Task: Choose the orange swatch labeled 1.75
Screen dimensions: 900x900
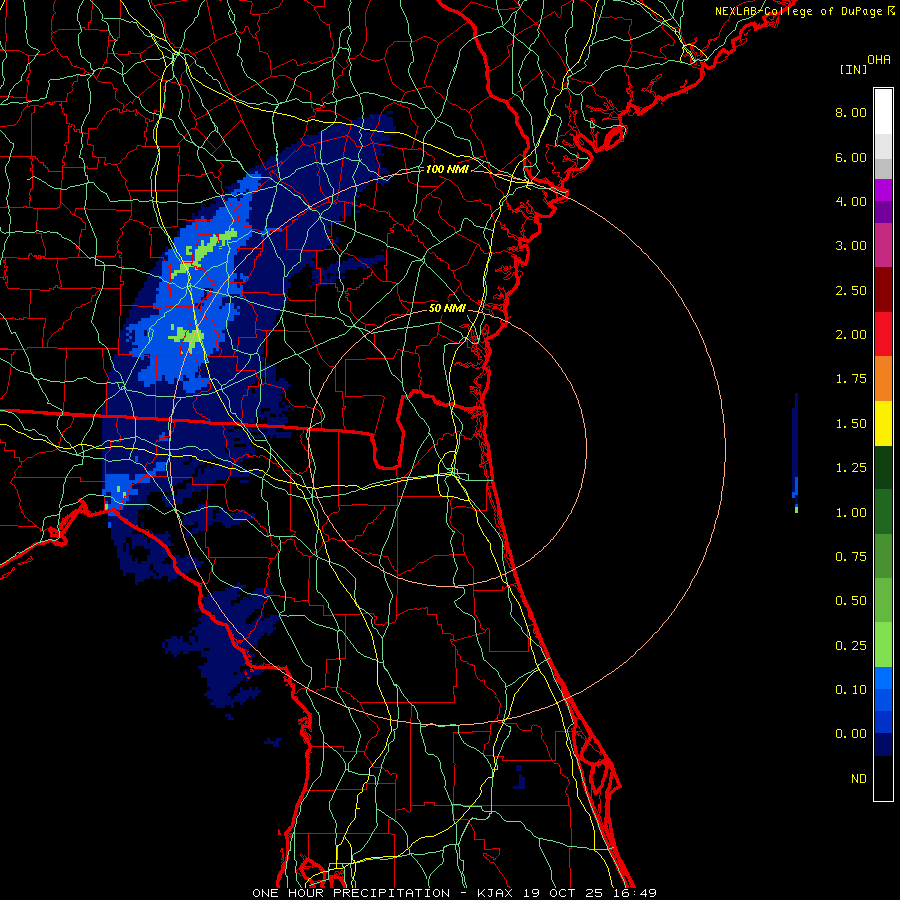Action: (883, 378)
